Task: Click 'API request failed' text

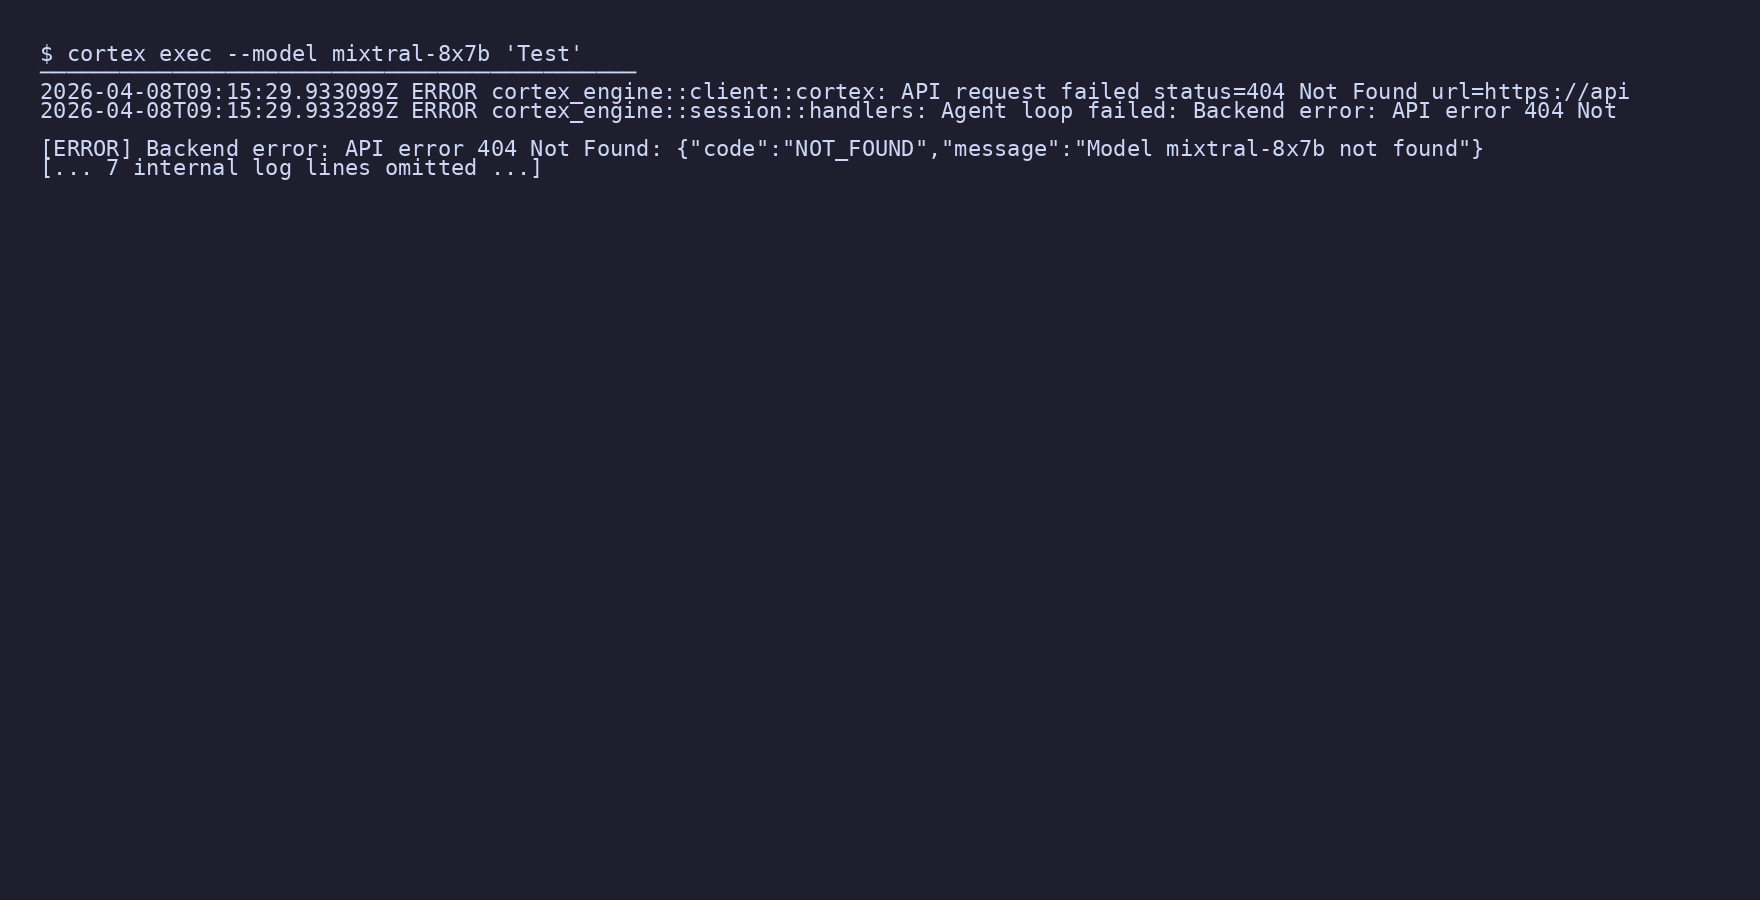Action: (1020, 92)
